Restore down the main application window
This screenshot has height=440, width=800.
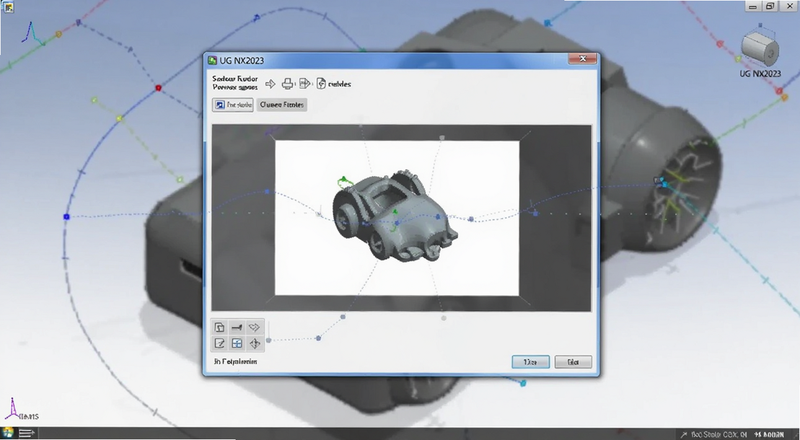click(x=770, y=6)
